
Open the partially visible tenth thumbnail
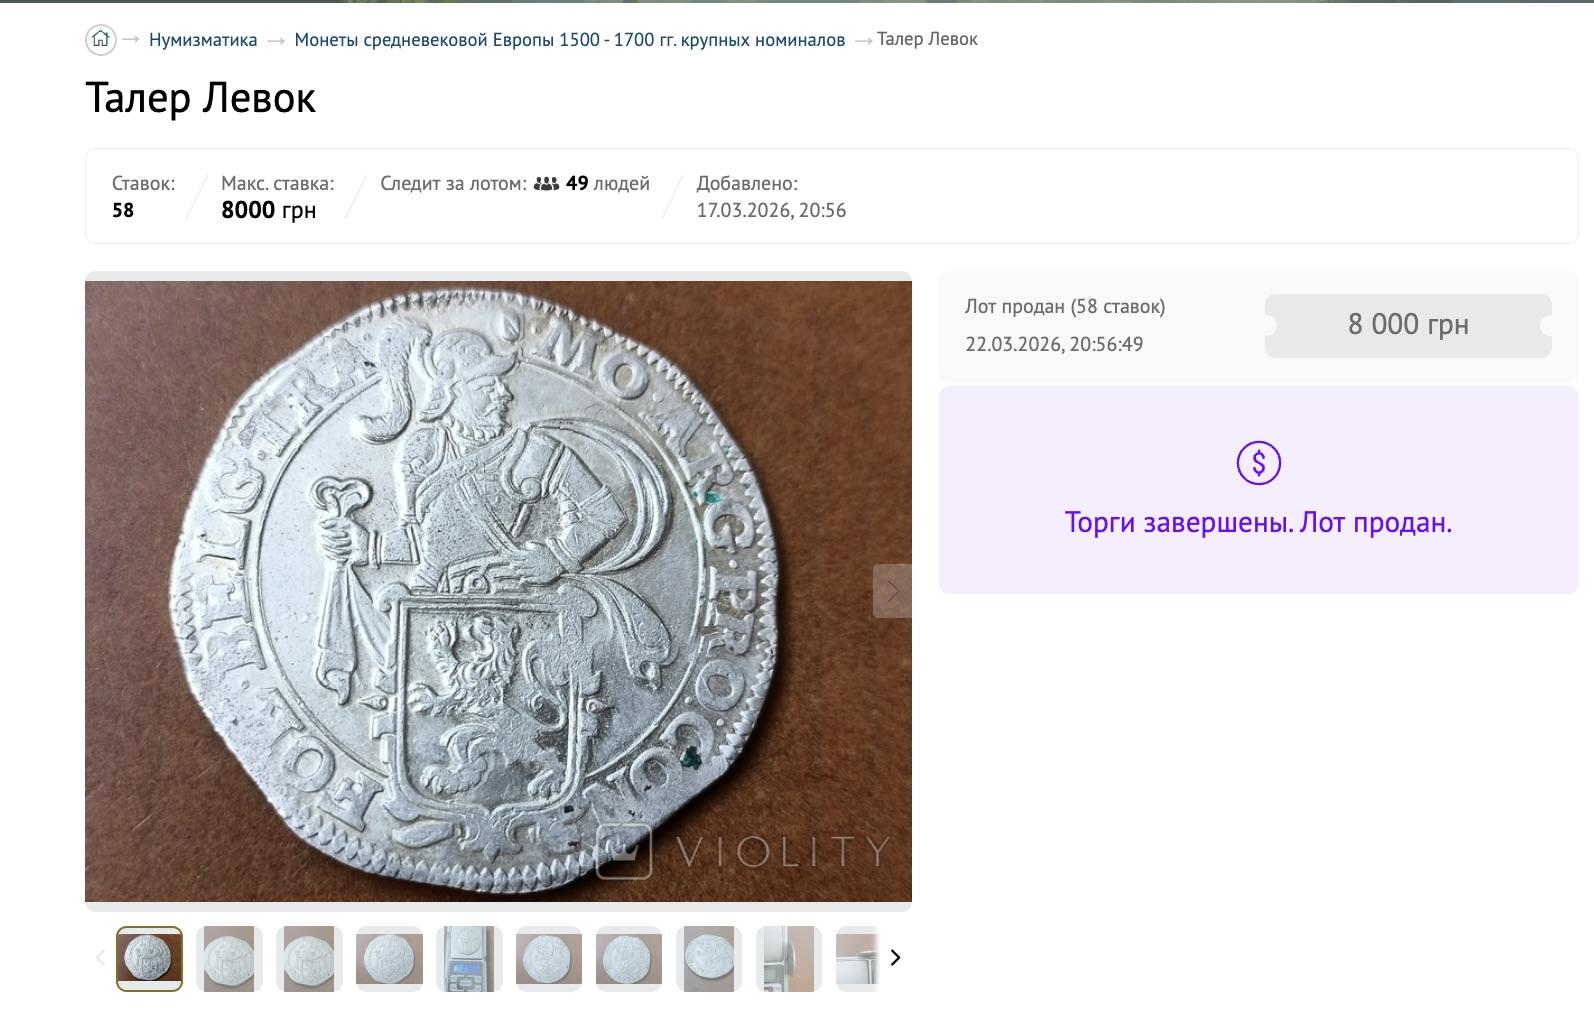coord(857,959)
